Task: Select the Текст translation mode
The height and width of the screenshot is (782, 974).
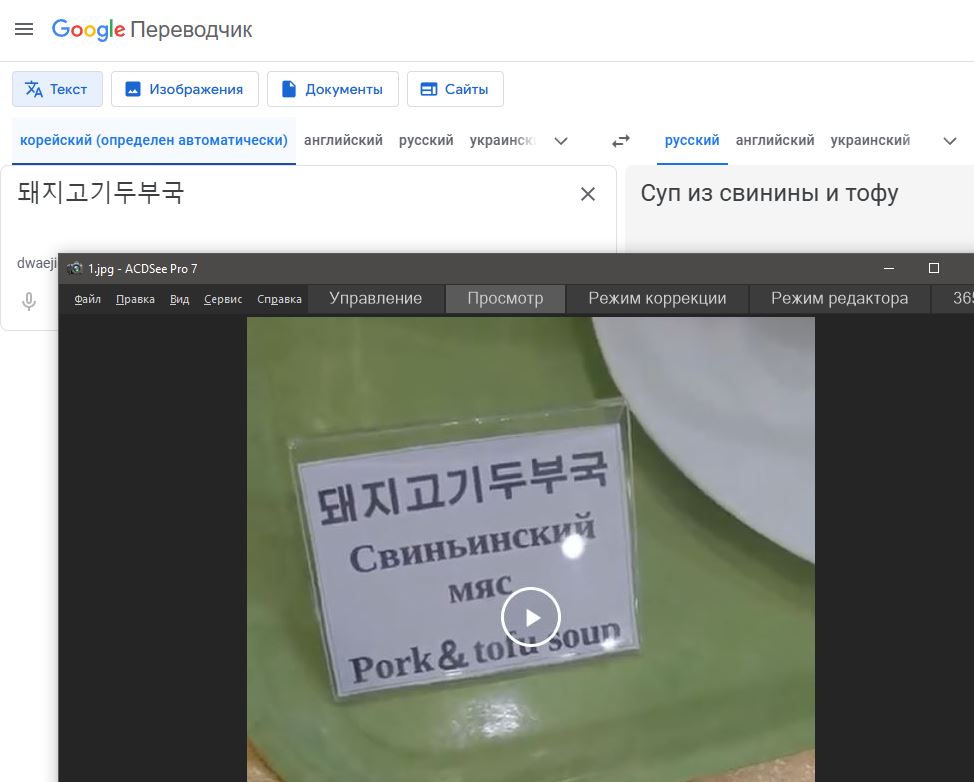Action: (57, 89)
